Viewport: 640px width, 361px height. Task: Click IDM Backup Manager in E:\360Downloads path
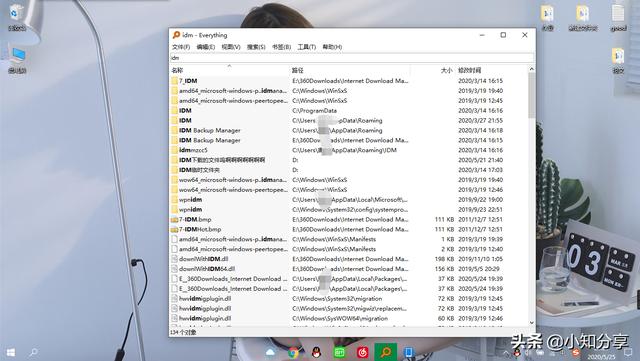(210, 140)
